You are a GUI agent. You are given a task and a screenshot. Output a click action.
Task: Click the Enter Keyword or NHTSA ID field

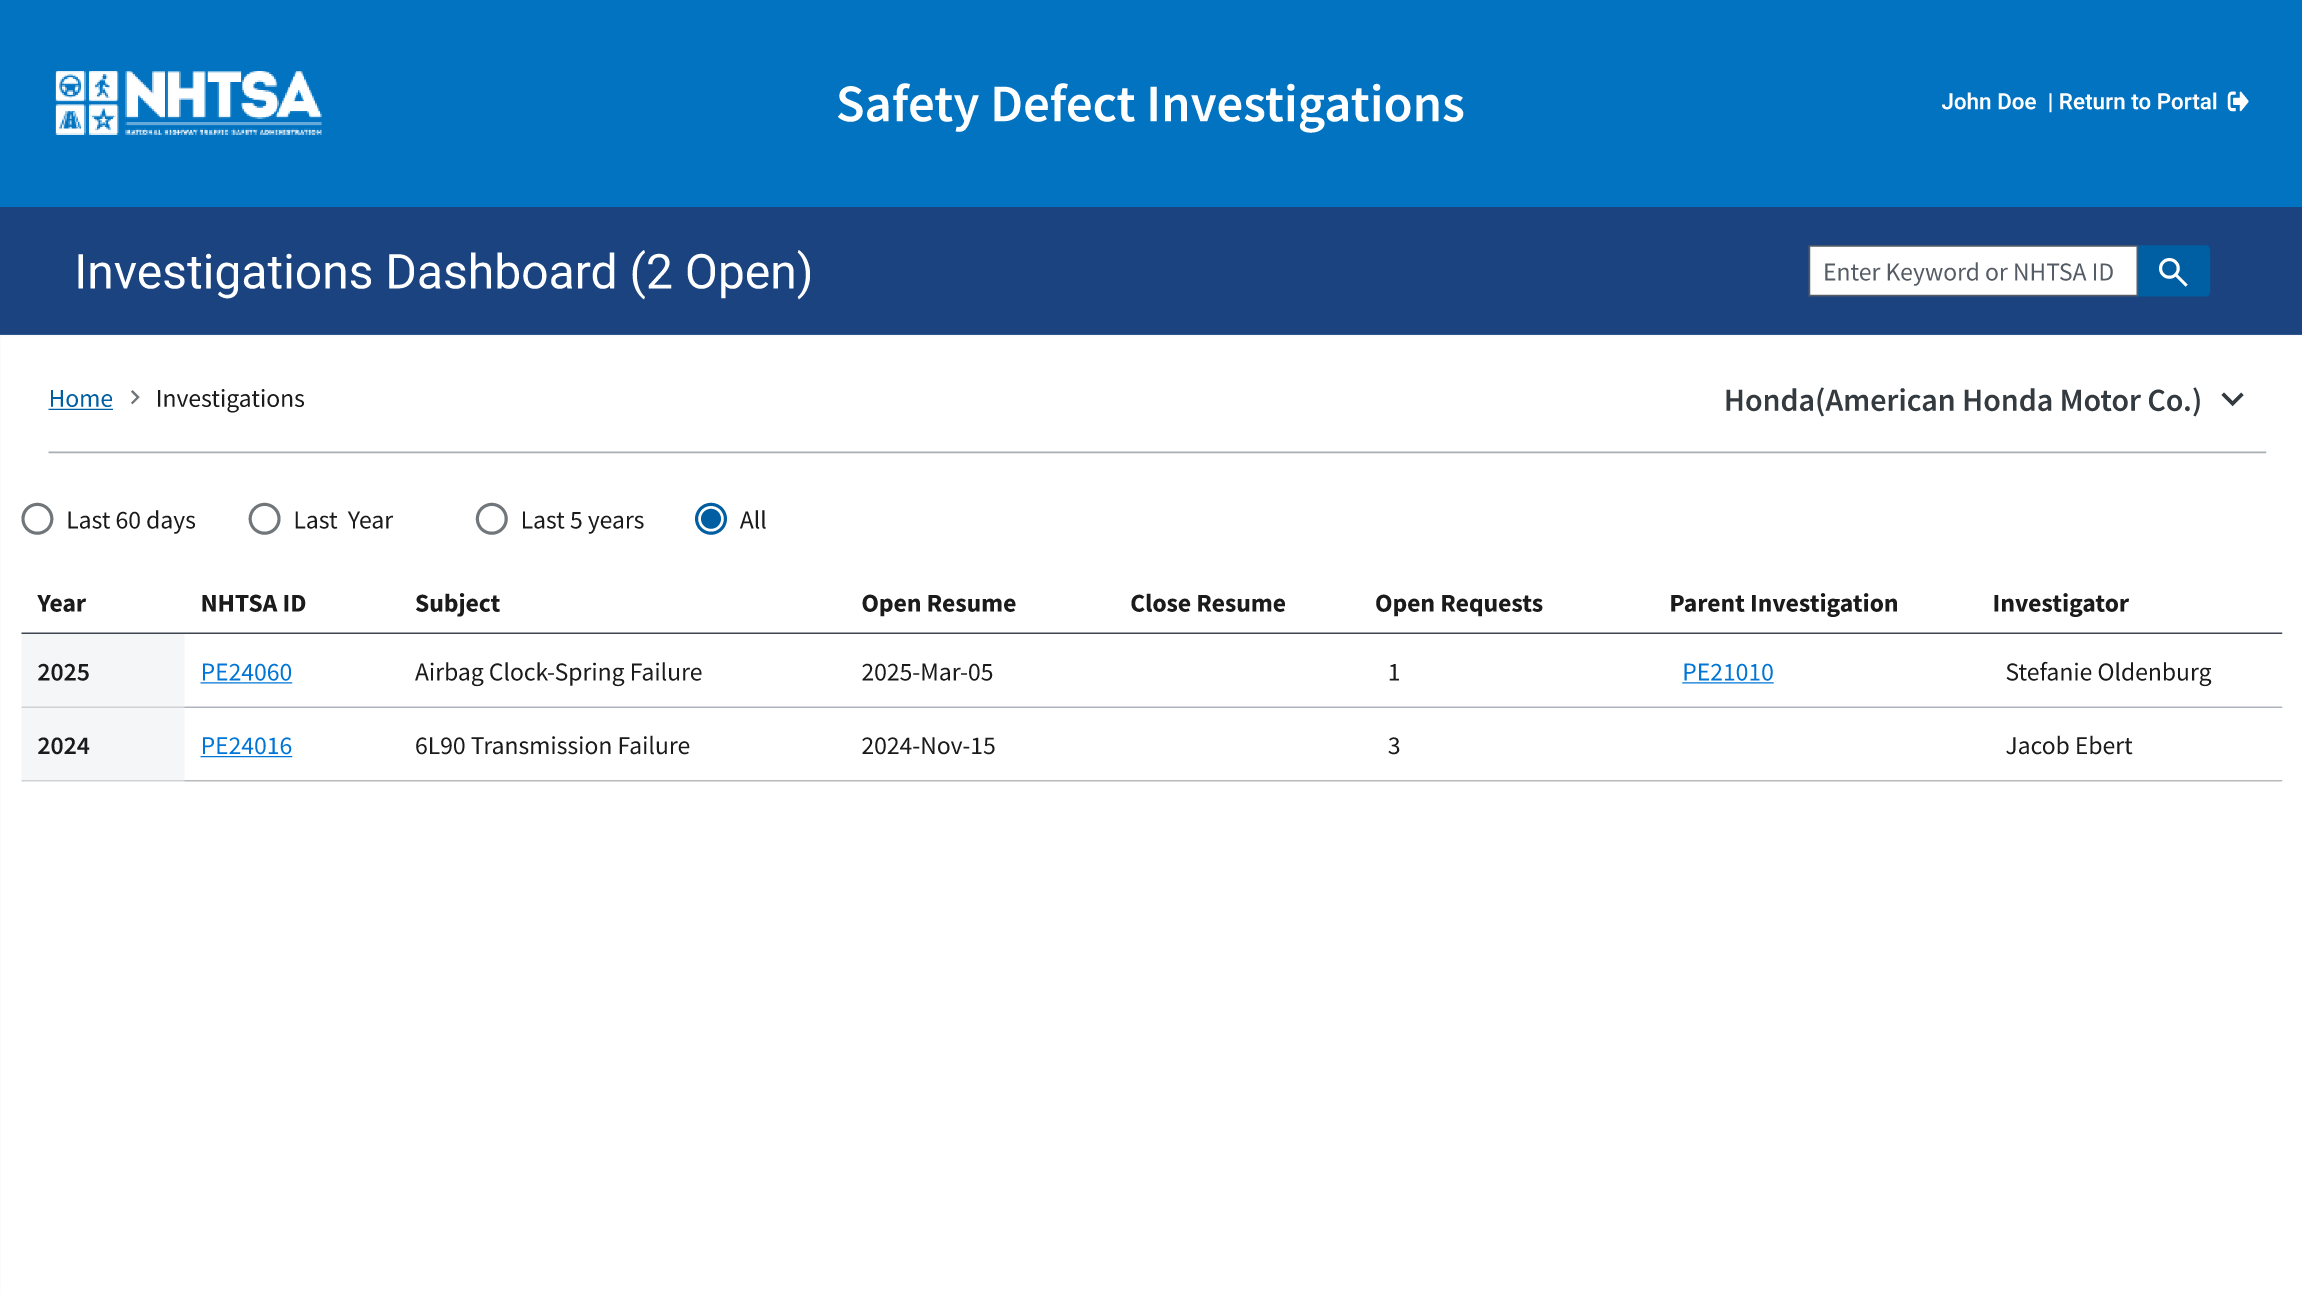coord(1971,272)
